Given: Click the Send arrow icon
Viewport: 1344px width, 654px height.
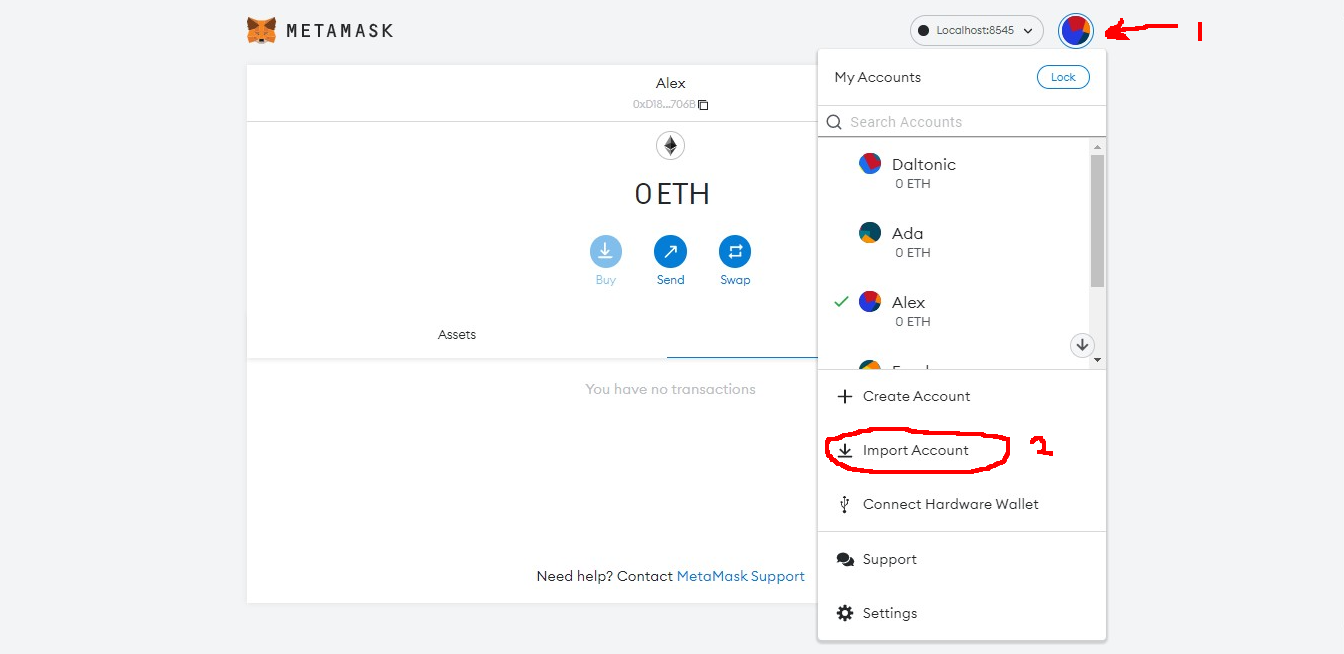Looking at the screenshot, I should (x=670, y=251).
